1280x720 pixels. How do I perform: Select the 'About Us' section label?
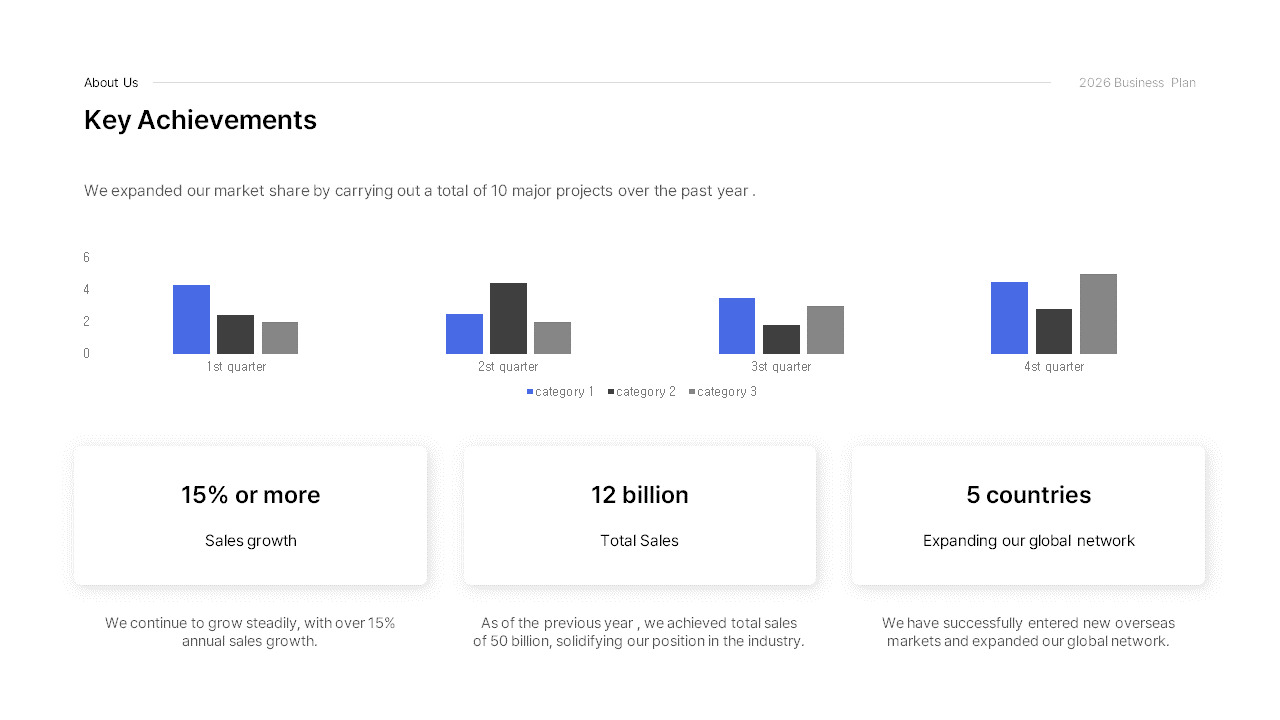point(111,83)
